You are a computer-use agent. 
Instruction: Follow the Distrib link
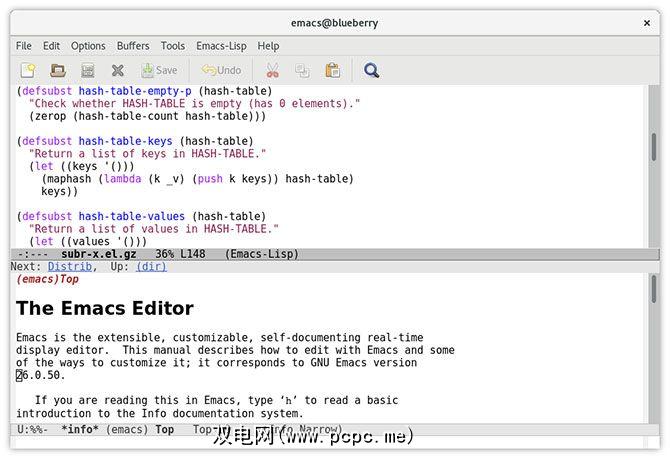pyautogui.click(x=70, y=267)
